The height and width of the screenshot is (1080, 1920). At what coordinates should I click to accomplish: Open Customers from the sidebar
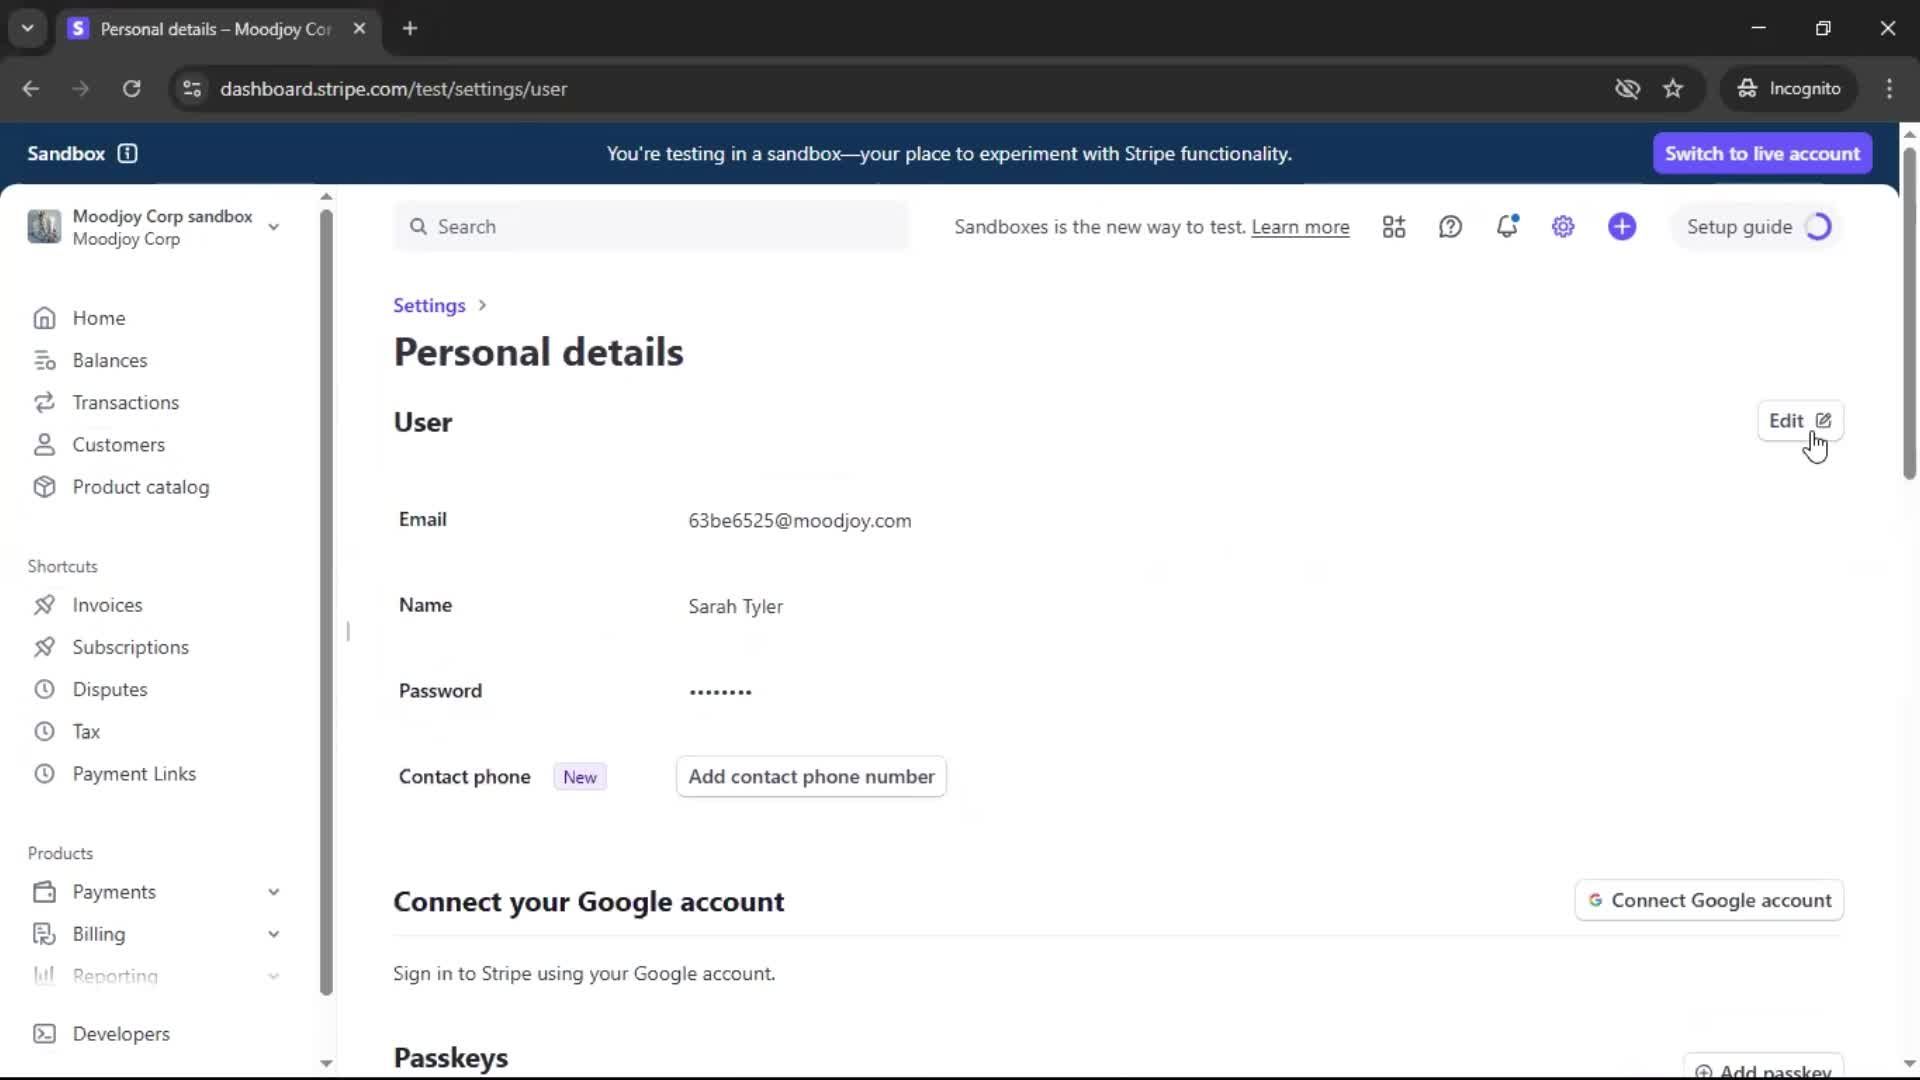click(x=118, y=445)
